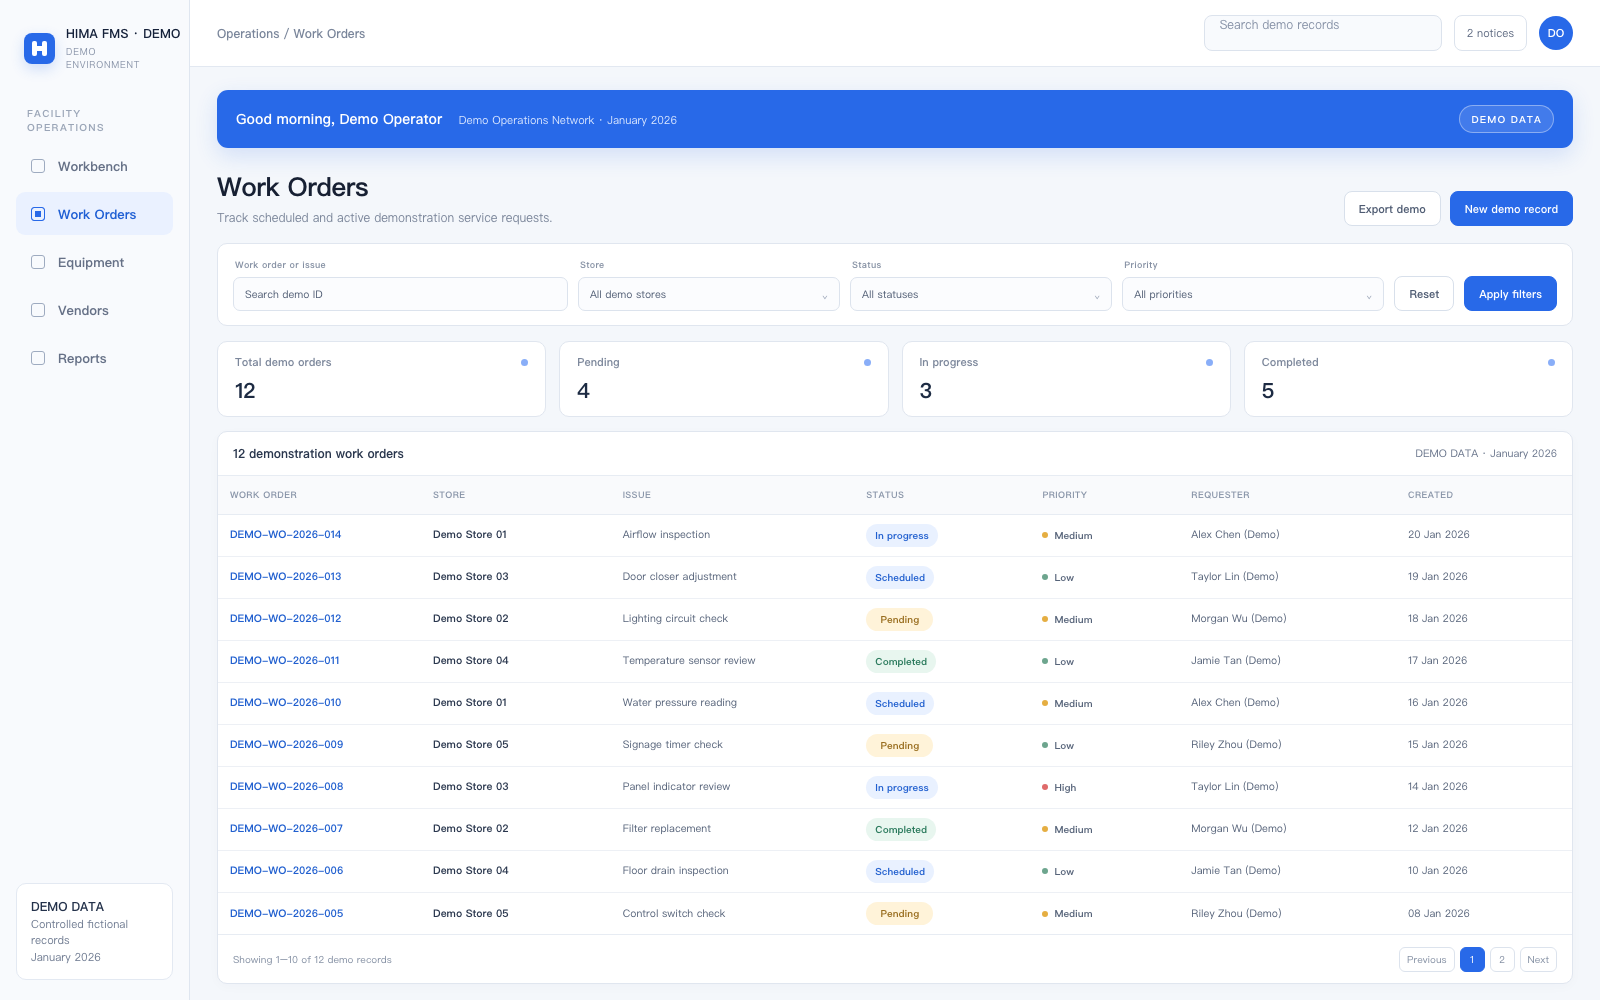
Task: Select page 1 in pagination
Action: pos(1472,960)
